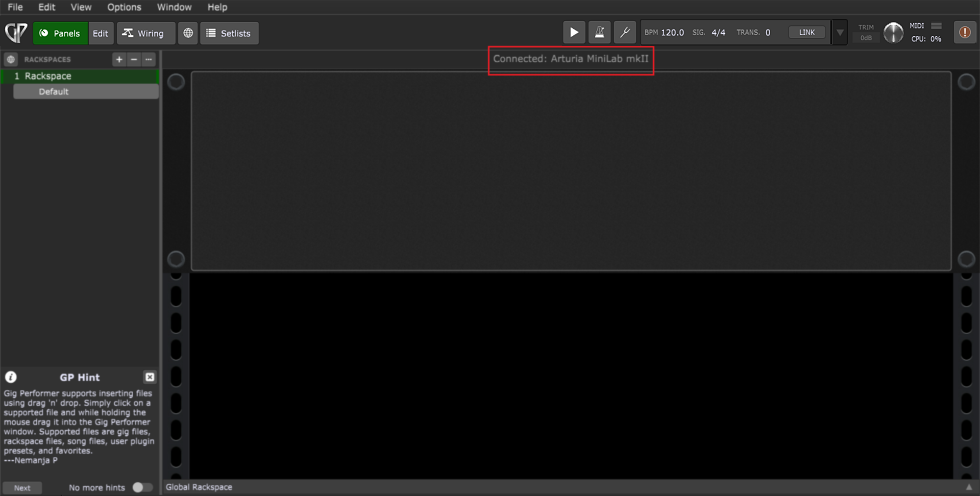
Task: Select the Default variation
Action: coord(86,92)
